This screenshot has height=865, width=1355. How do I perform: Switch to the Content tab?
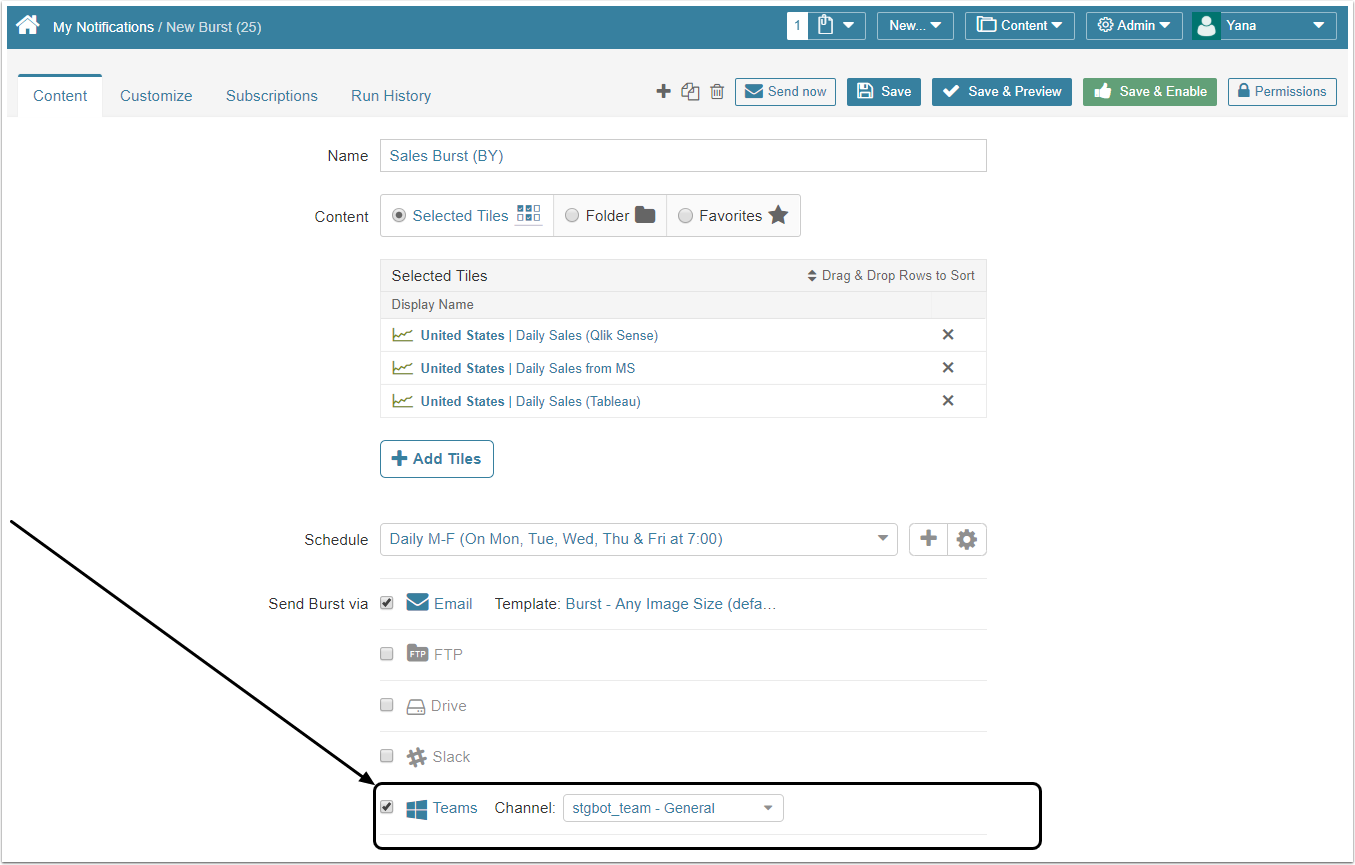pos(60,96)
